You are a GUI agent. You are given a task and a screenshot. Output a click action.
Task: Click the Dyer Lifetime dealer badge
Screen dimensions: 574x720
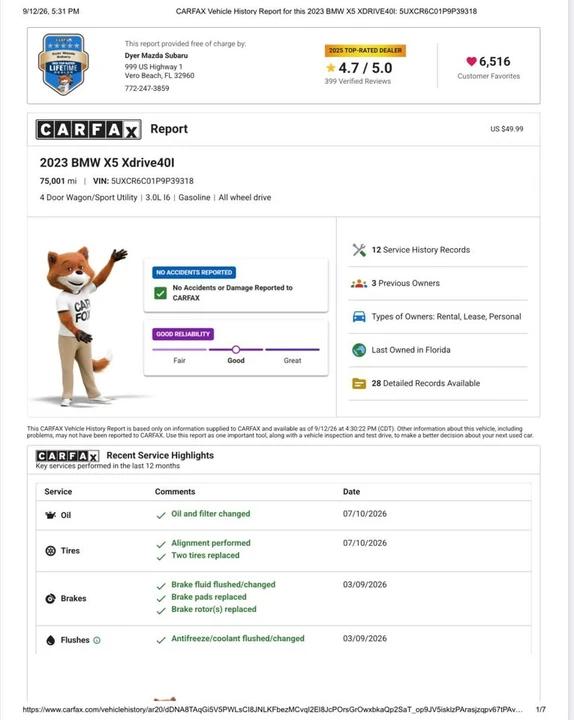click(63, 64)
